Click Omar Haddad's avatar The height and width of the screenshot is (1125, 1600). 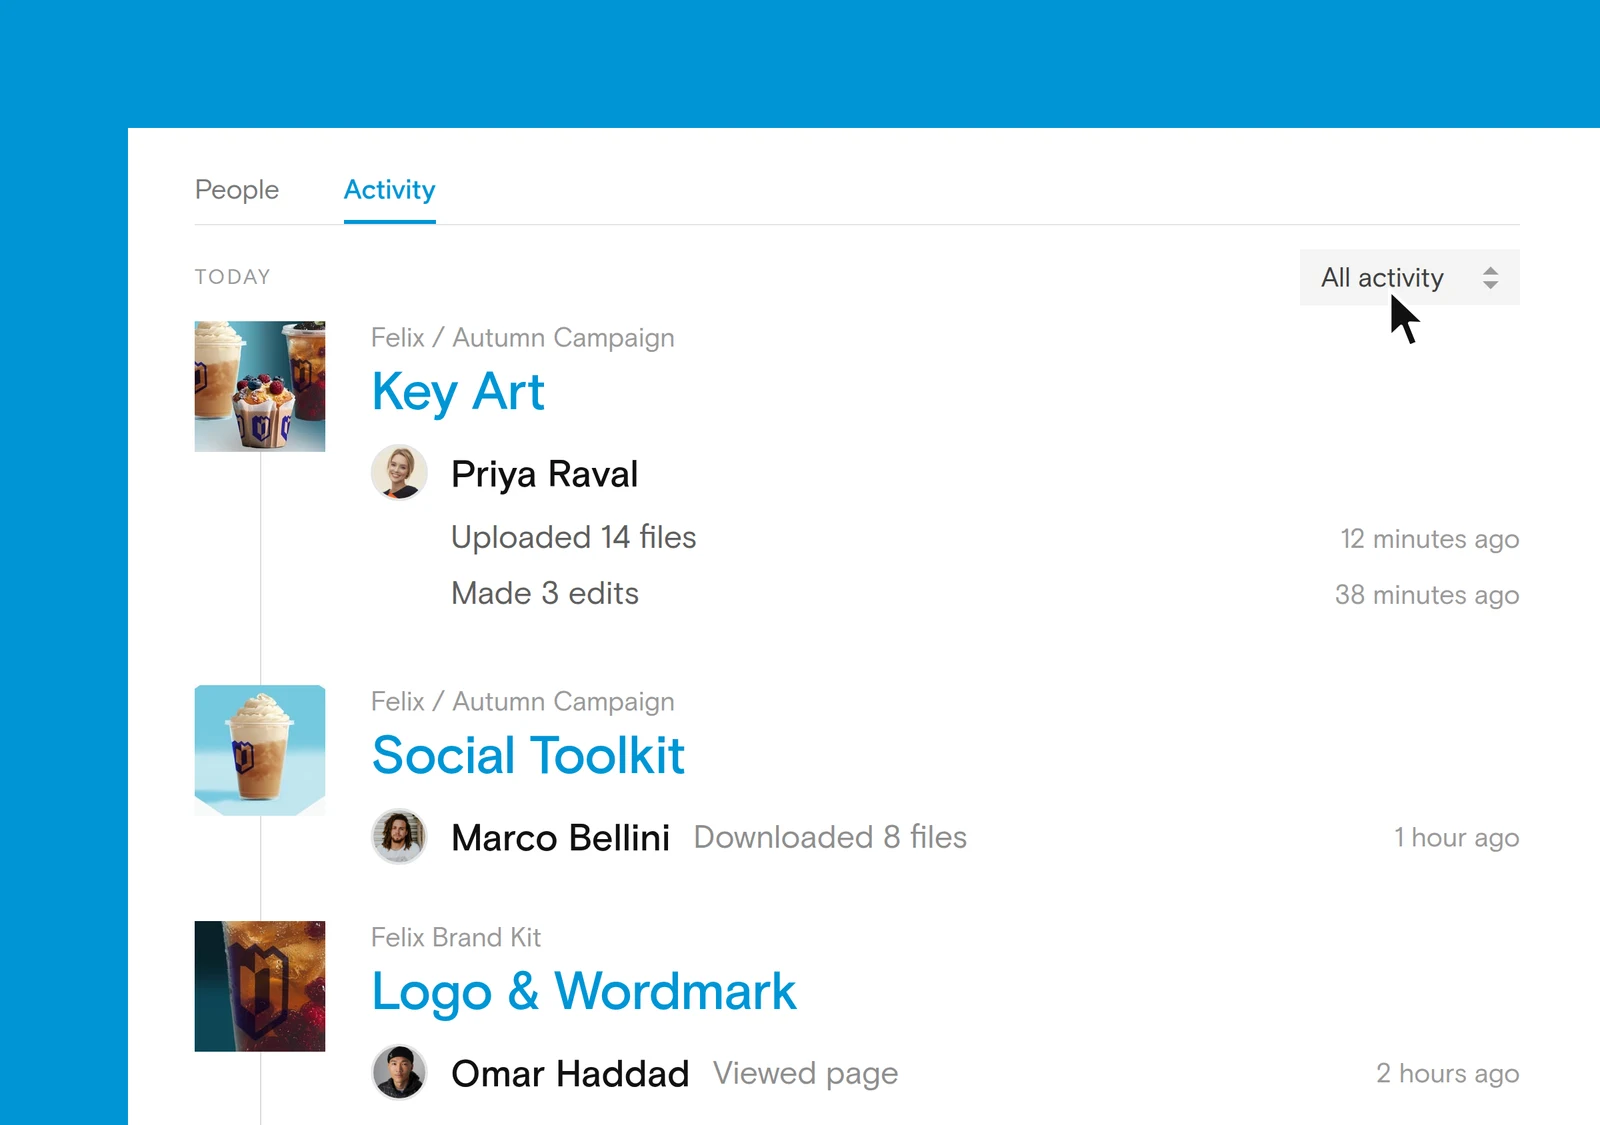click(x=399, y=1072)
